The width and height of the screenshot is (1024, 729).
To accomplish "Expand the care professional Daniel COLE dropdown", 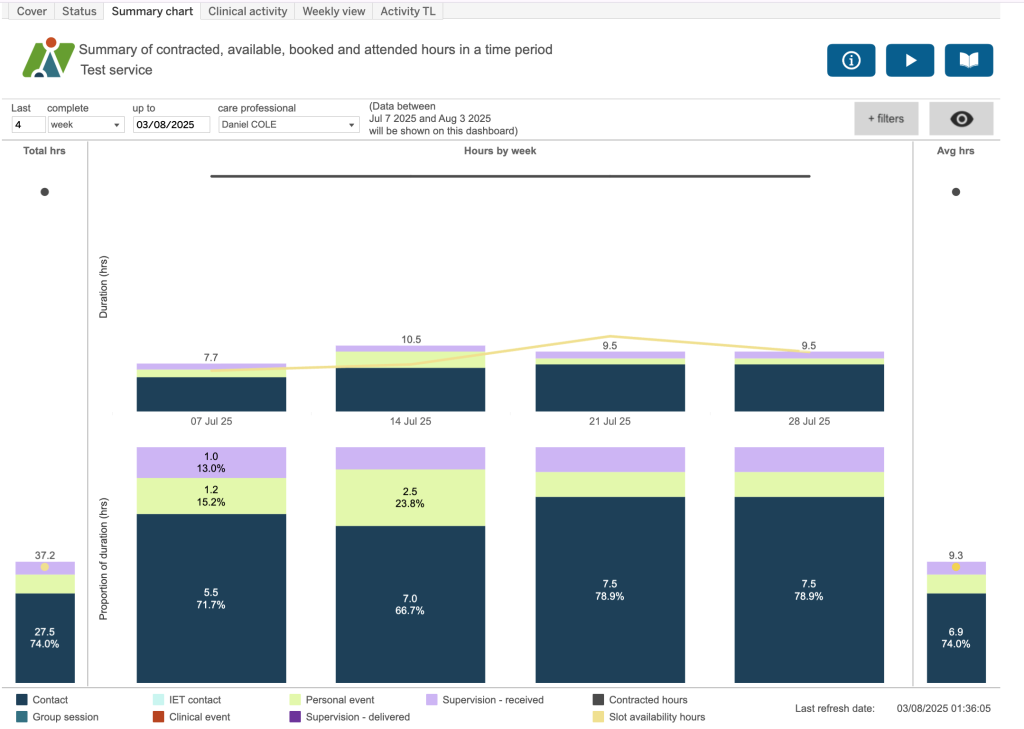I will click(x=288, y=125).
